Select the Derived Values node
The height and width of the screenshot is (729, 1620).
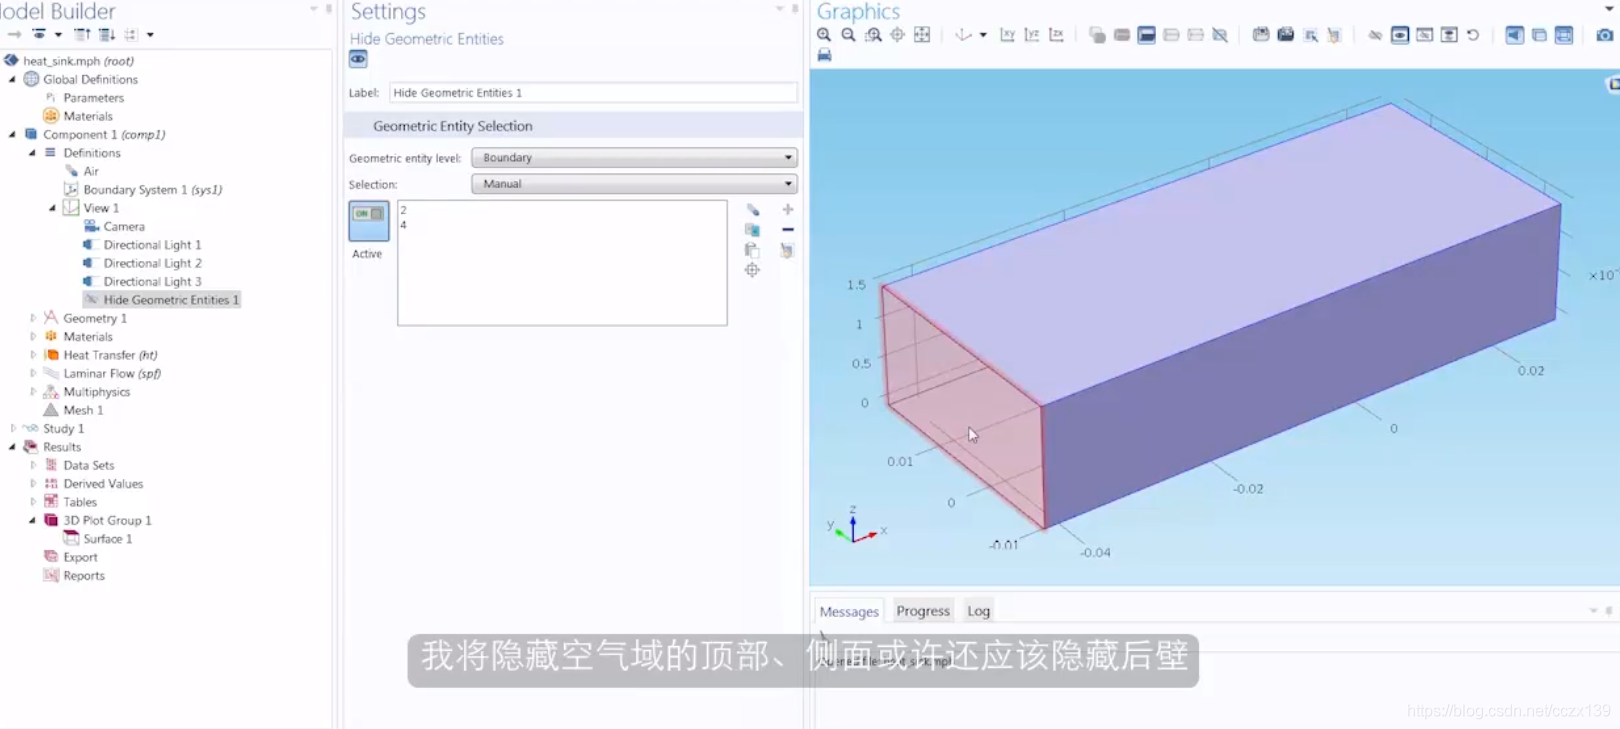[103, 484]
